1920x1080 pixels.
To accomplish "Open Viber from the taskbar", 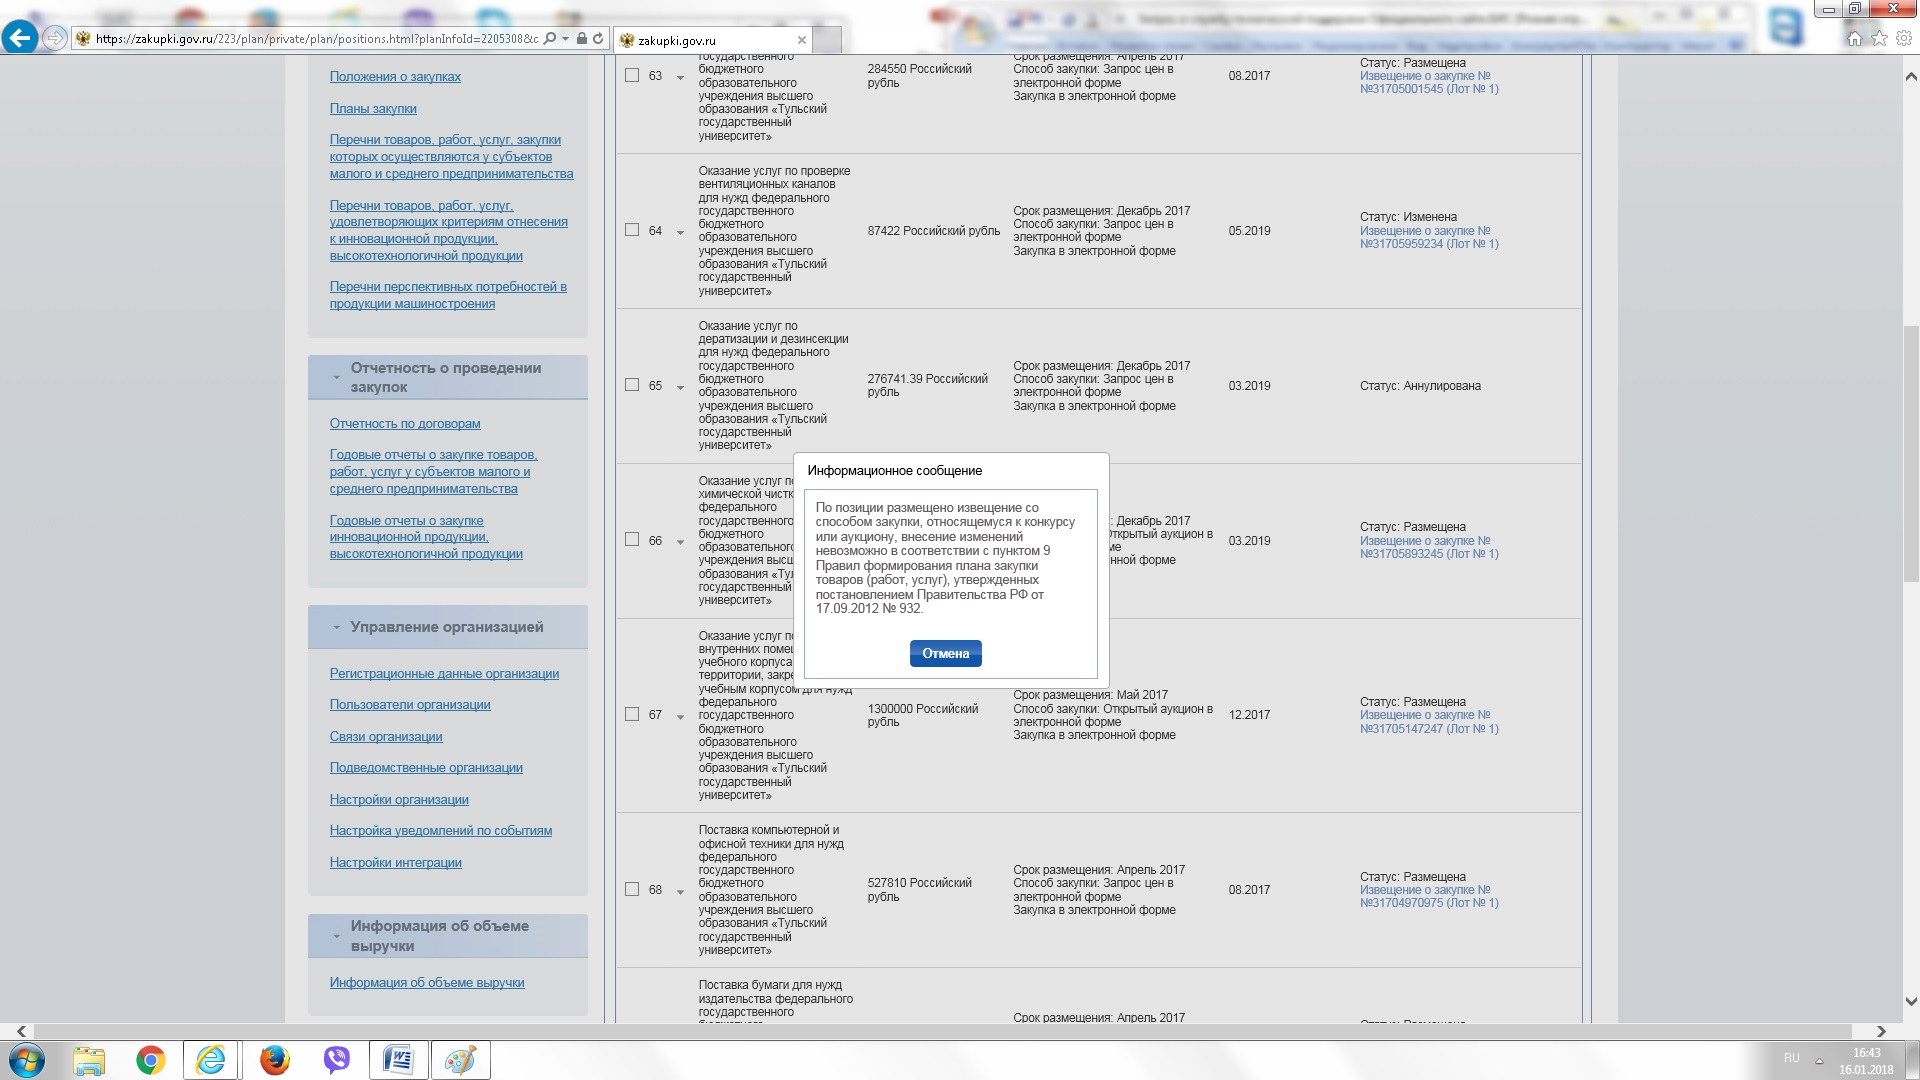I will [x=336, y=1060].
